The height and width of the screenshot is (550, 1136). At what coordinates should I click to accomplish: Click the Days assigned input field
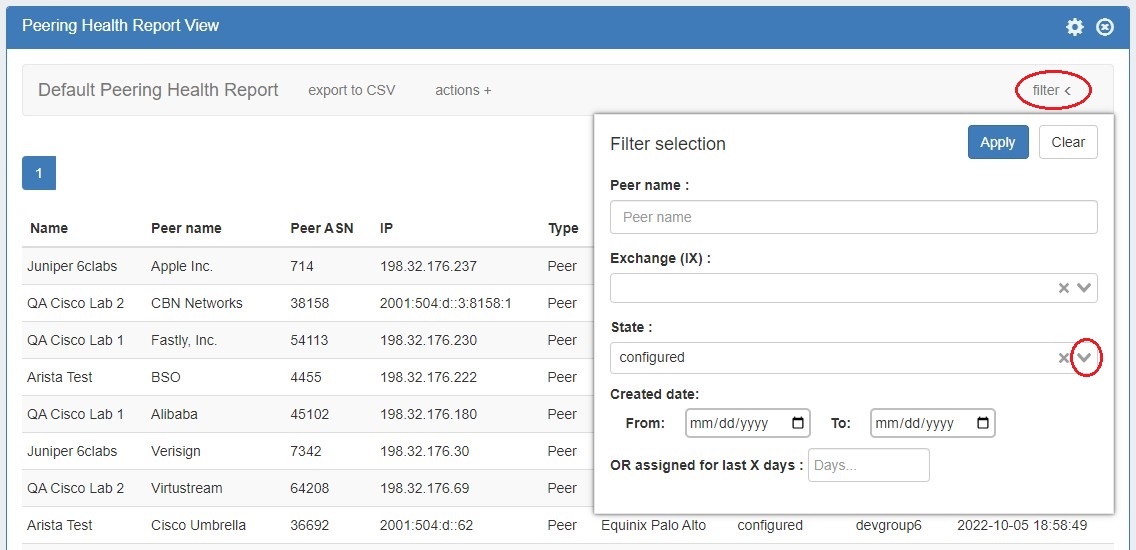tap(868, 465)
